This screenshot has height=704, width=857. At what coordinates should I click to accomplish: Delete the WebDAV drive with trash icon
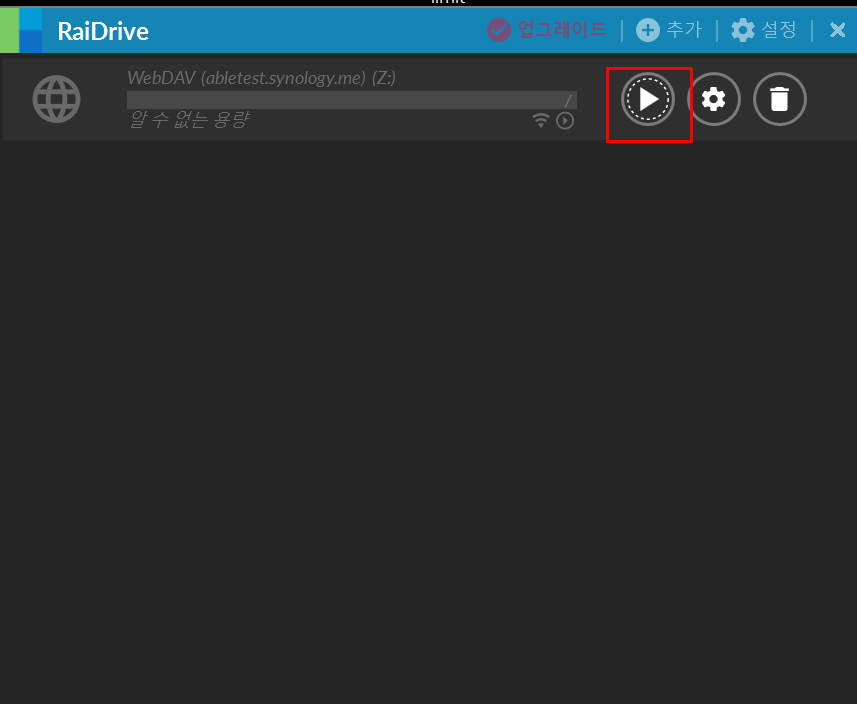pyautogui.click(x=780, y=99)
